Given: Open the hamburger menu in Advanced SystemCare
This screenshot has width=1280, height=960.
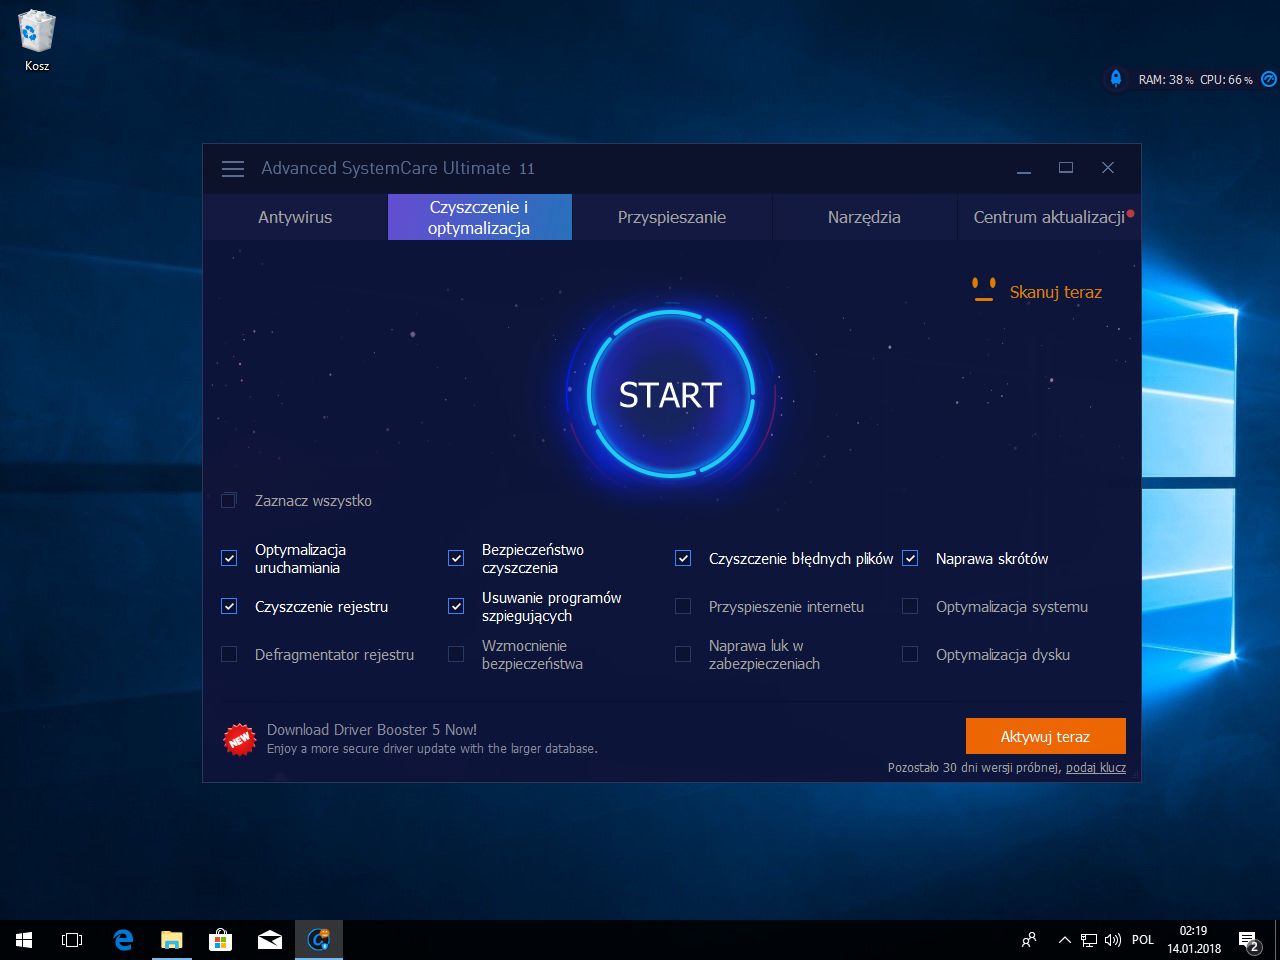Looking at the screenshot, I should pos(233,169).
